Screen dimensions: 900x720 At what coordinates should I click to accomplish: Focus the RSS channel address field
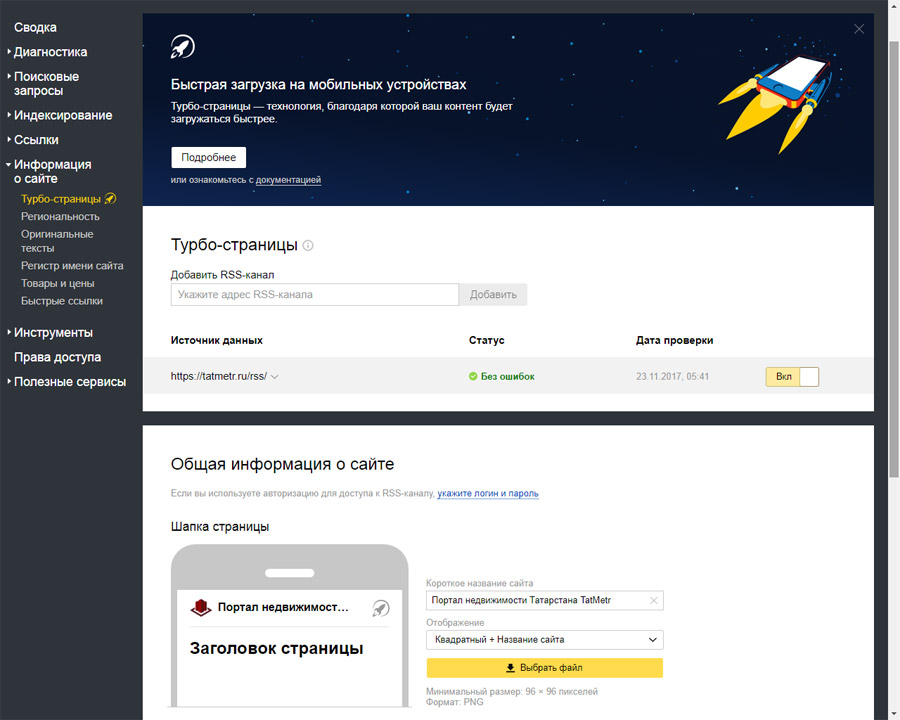pos(315,295)
